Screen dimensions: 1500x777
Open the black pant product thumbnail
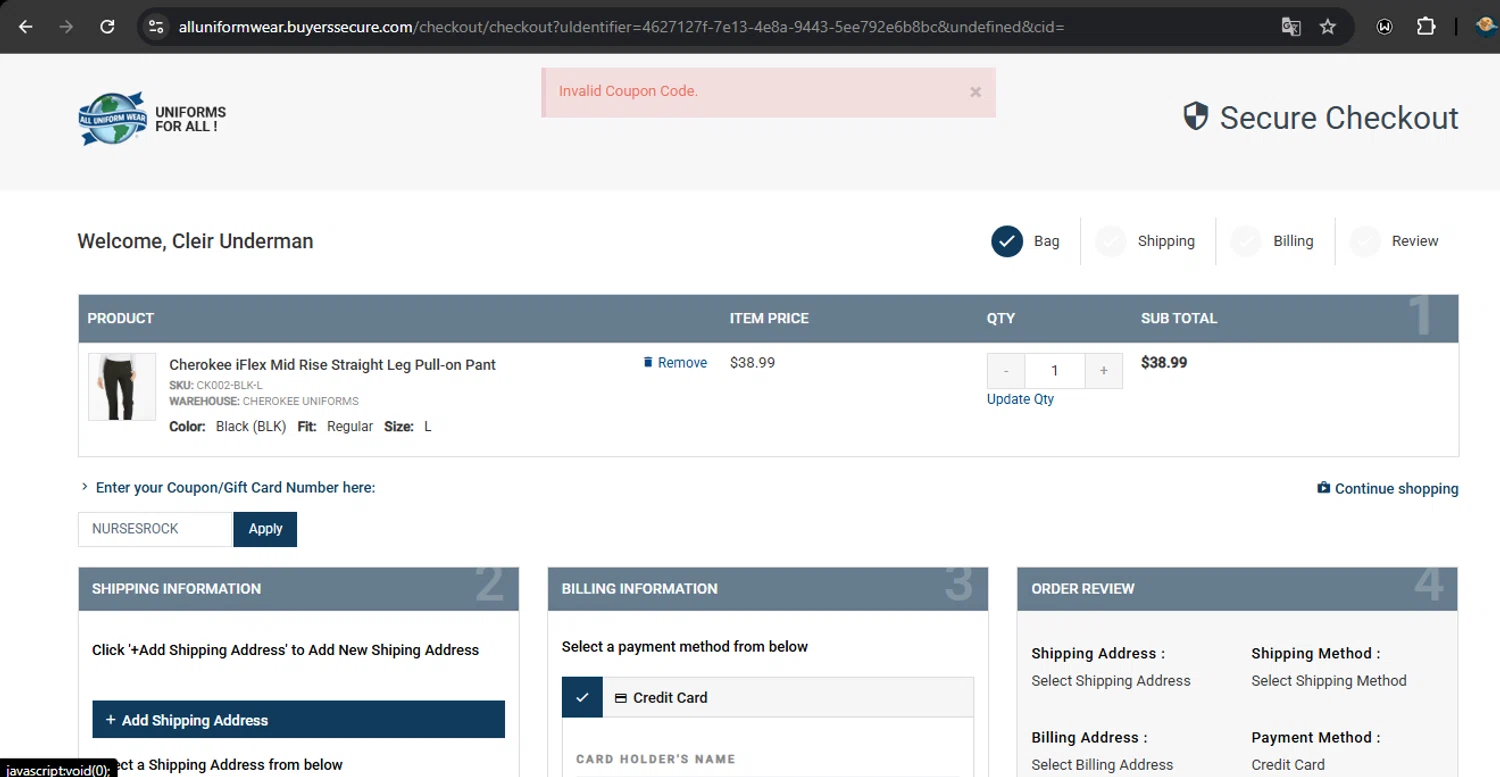(122, 387)
